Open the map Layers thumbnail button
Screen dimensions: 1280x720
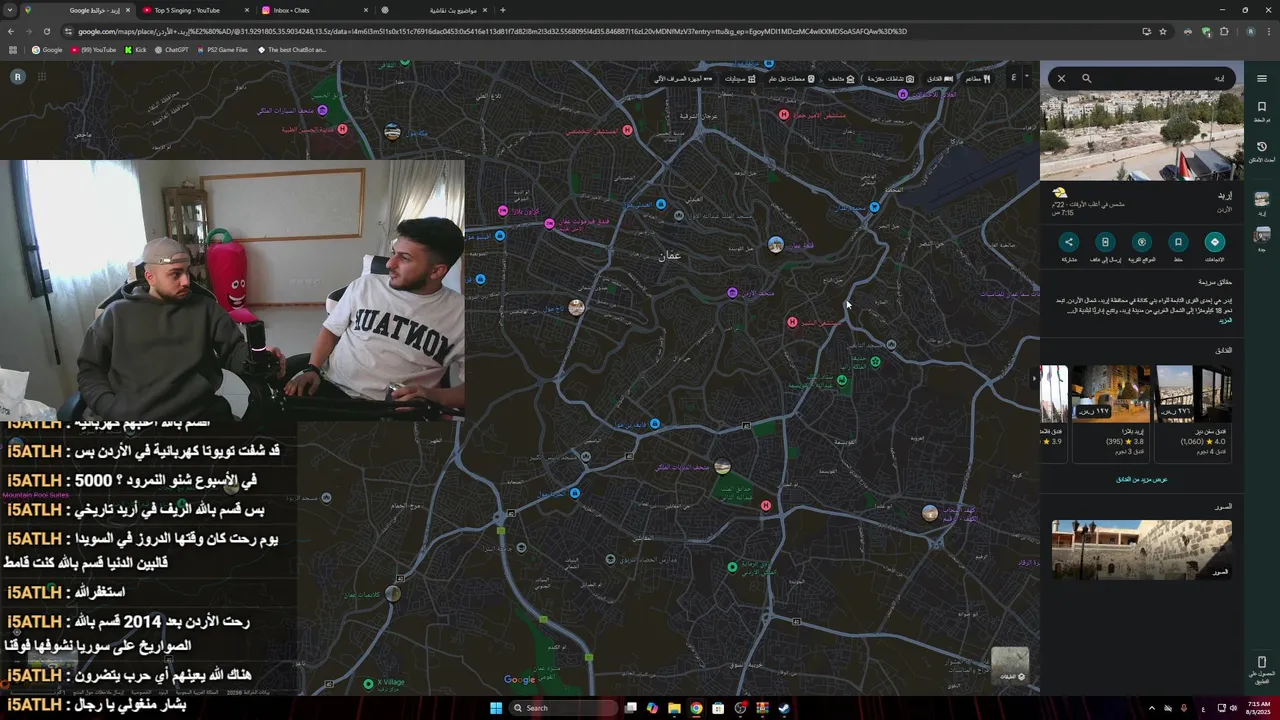[x=1009, y=666]
